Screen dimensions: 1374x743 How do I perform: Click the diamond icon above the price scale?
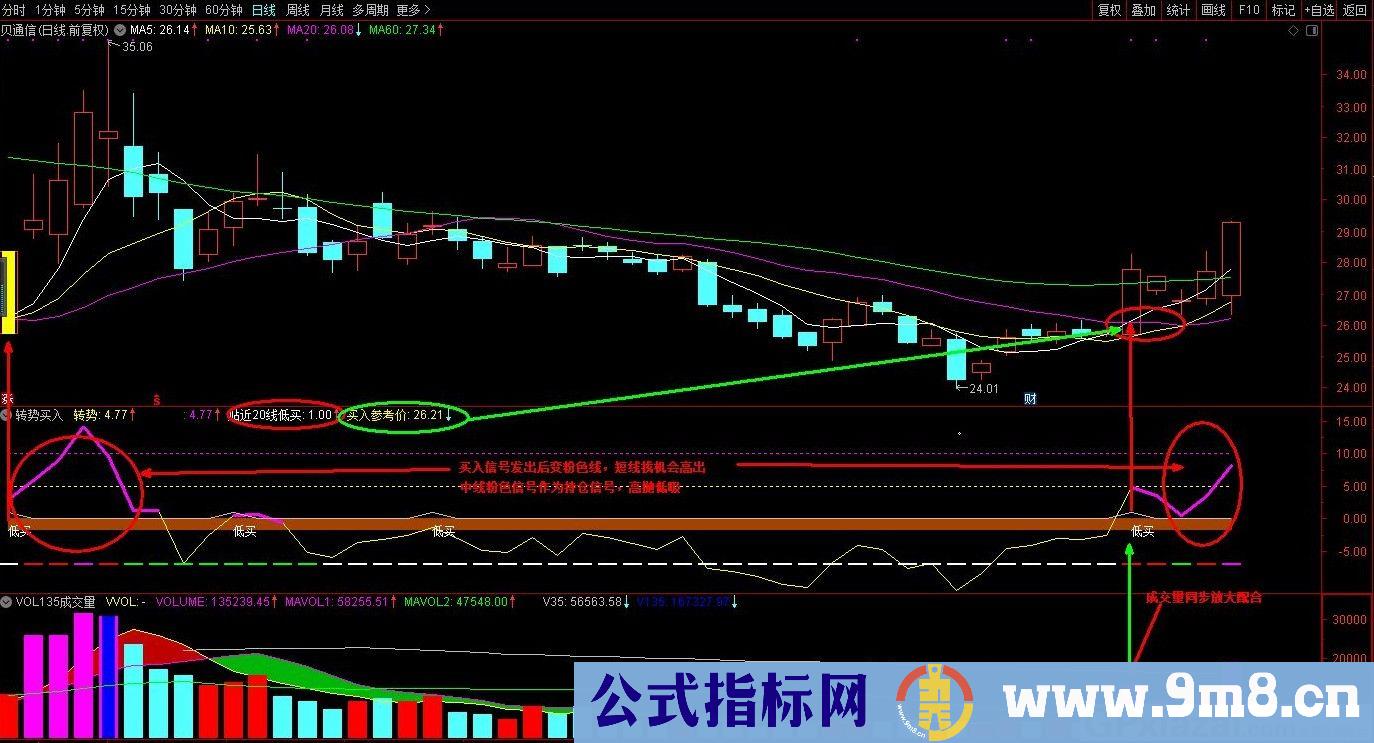[1293, 30]
